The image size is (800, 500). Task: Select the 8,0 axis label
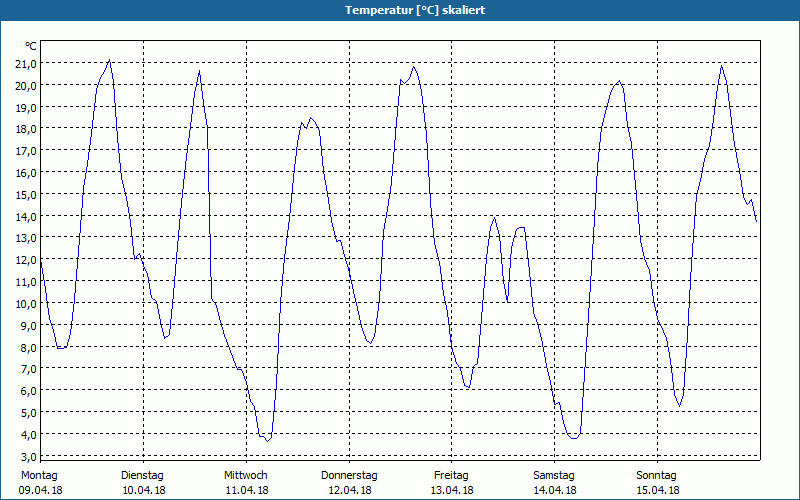pyautogui.click(x=29, y=348)
